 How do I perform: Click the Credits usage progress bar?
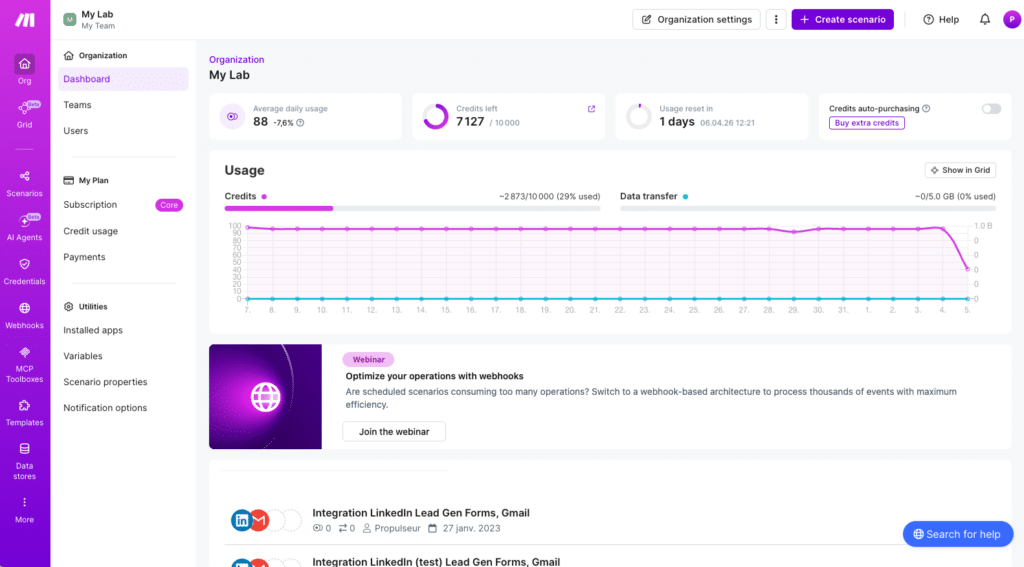[x=412, y=208]
